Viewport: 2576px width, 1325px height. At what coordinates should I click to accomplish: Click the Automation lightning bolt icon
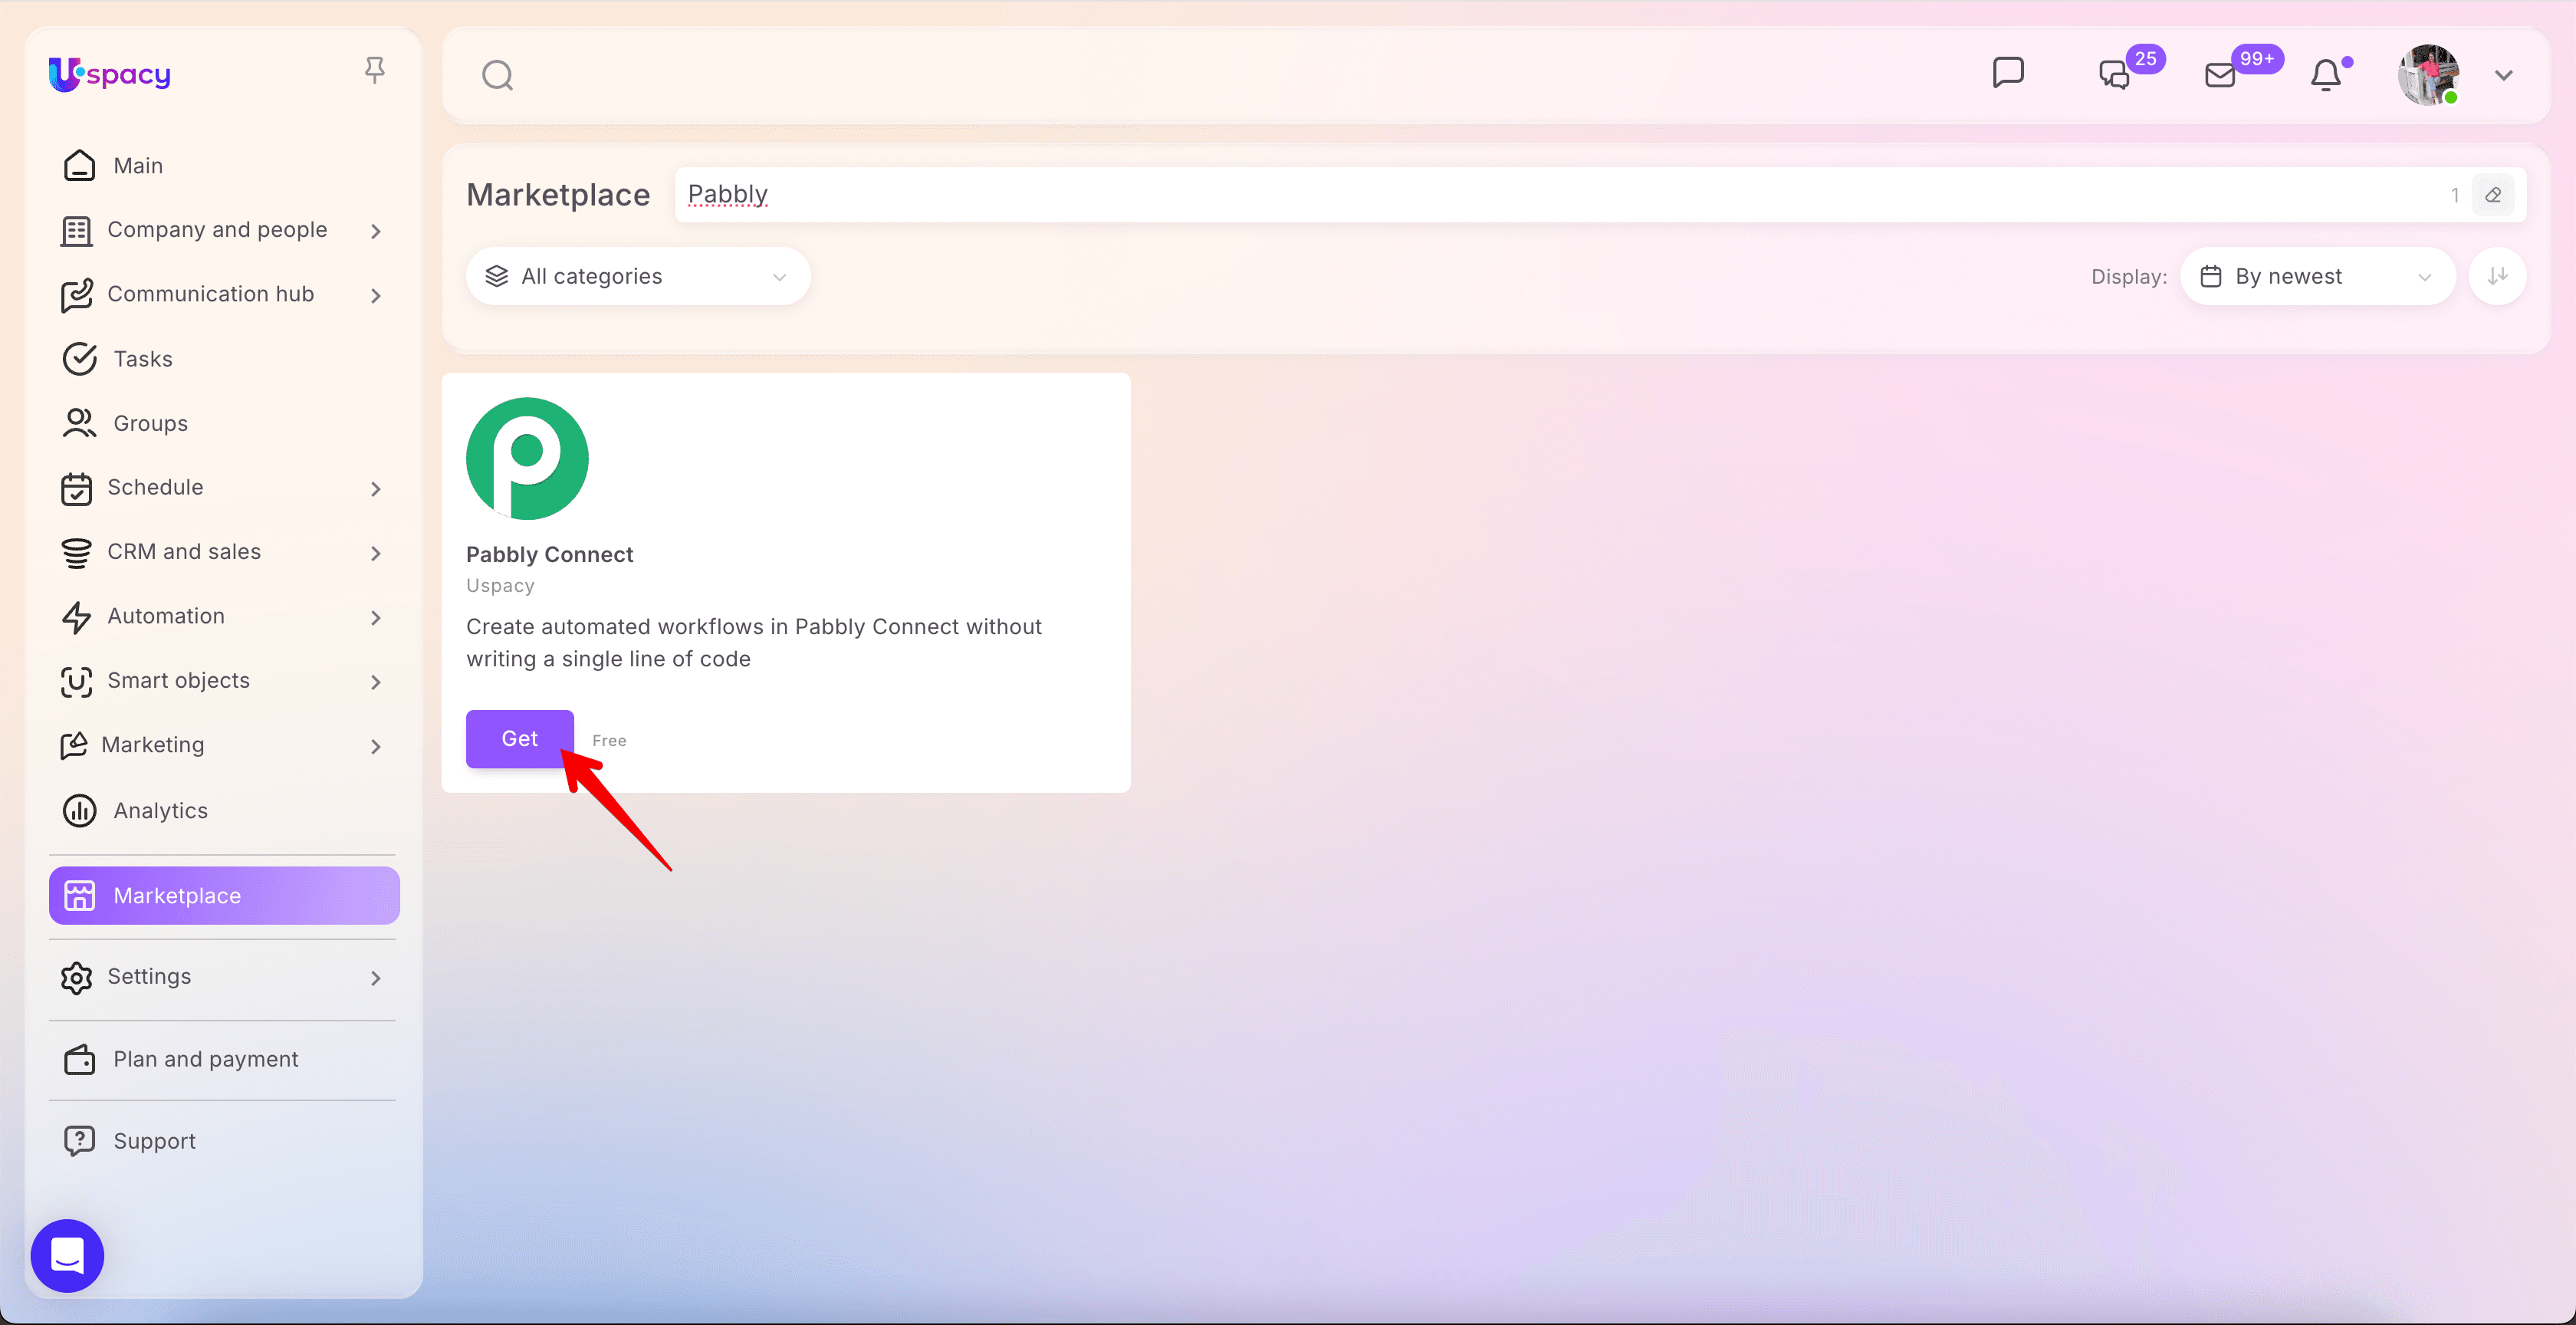[x=76, y=617]
